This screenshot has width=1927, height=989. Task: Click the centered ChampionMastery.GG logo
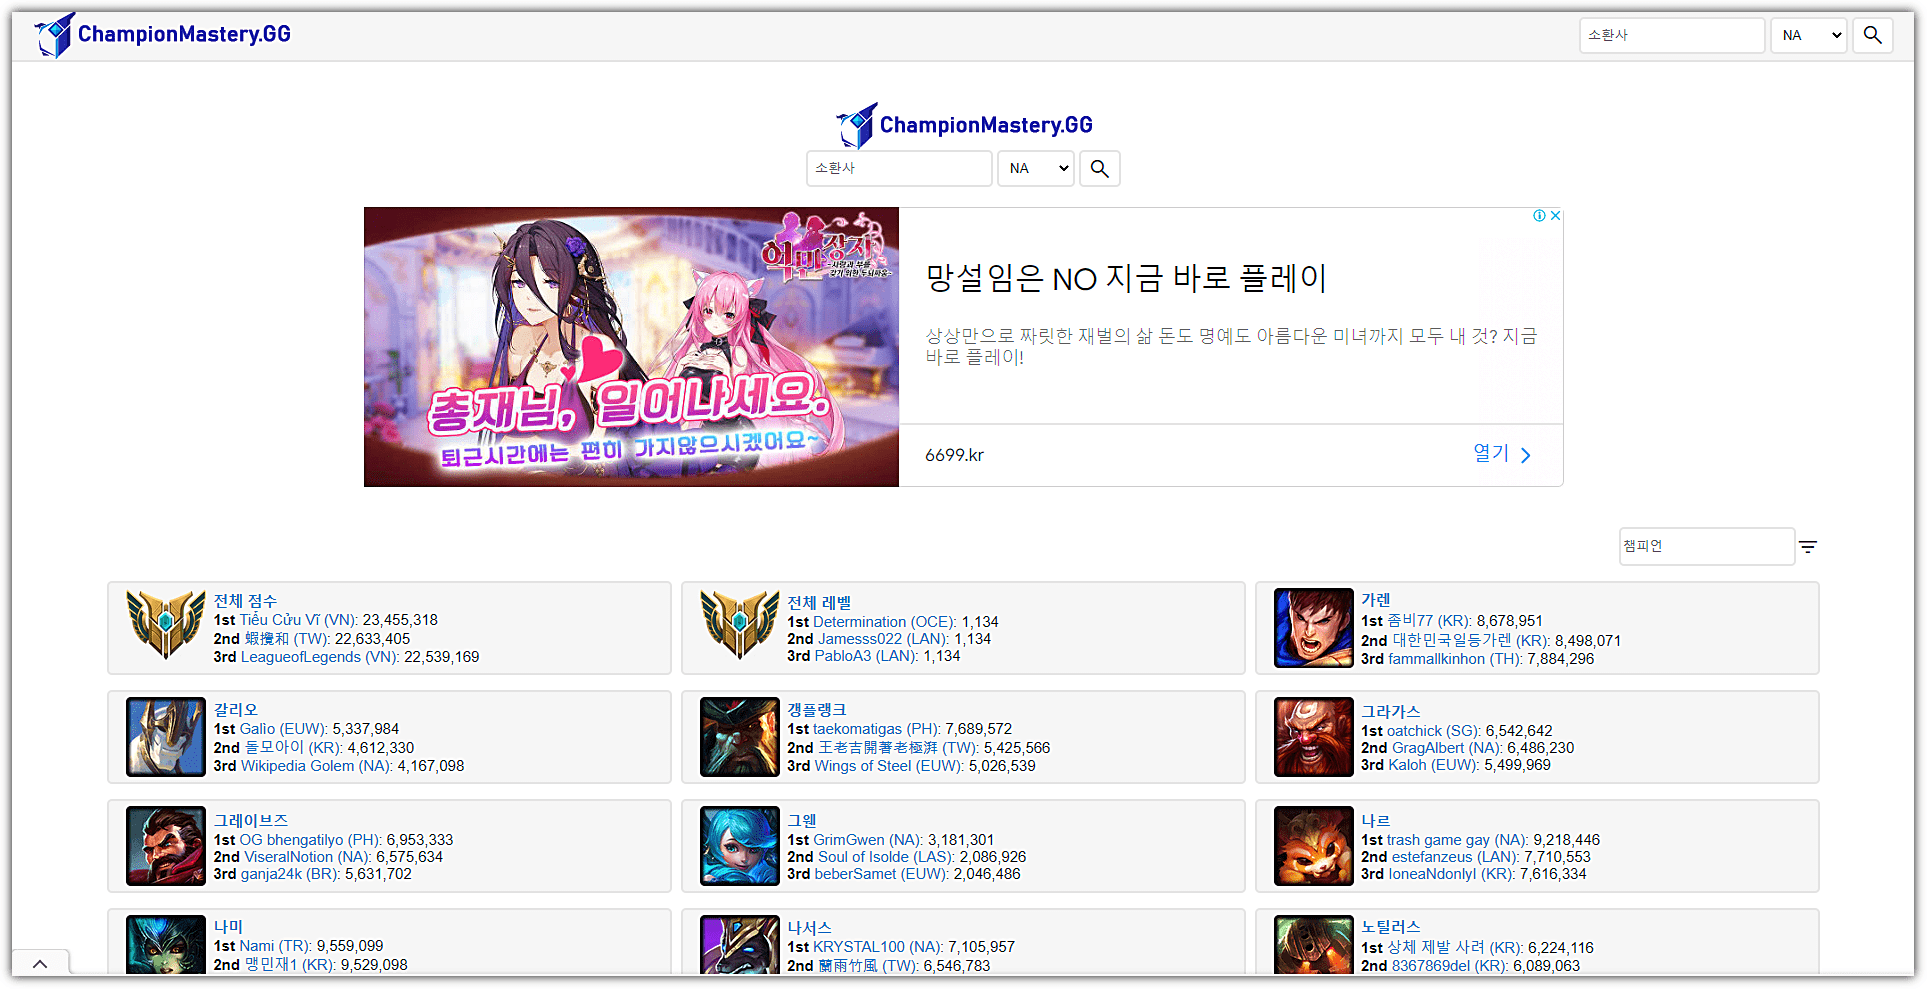(965, 125)
